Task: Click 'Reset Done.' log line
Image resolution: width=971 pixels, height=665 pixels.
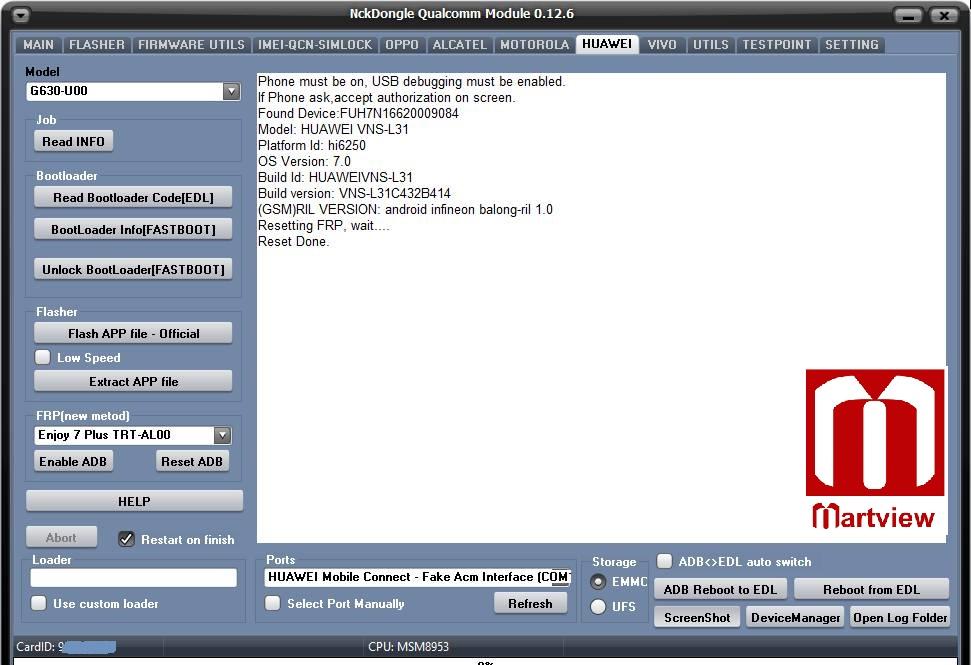Action: pyautogui.click(x=294, y=241)
